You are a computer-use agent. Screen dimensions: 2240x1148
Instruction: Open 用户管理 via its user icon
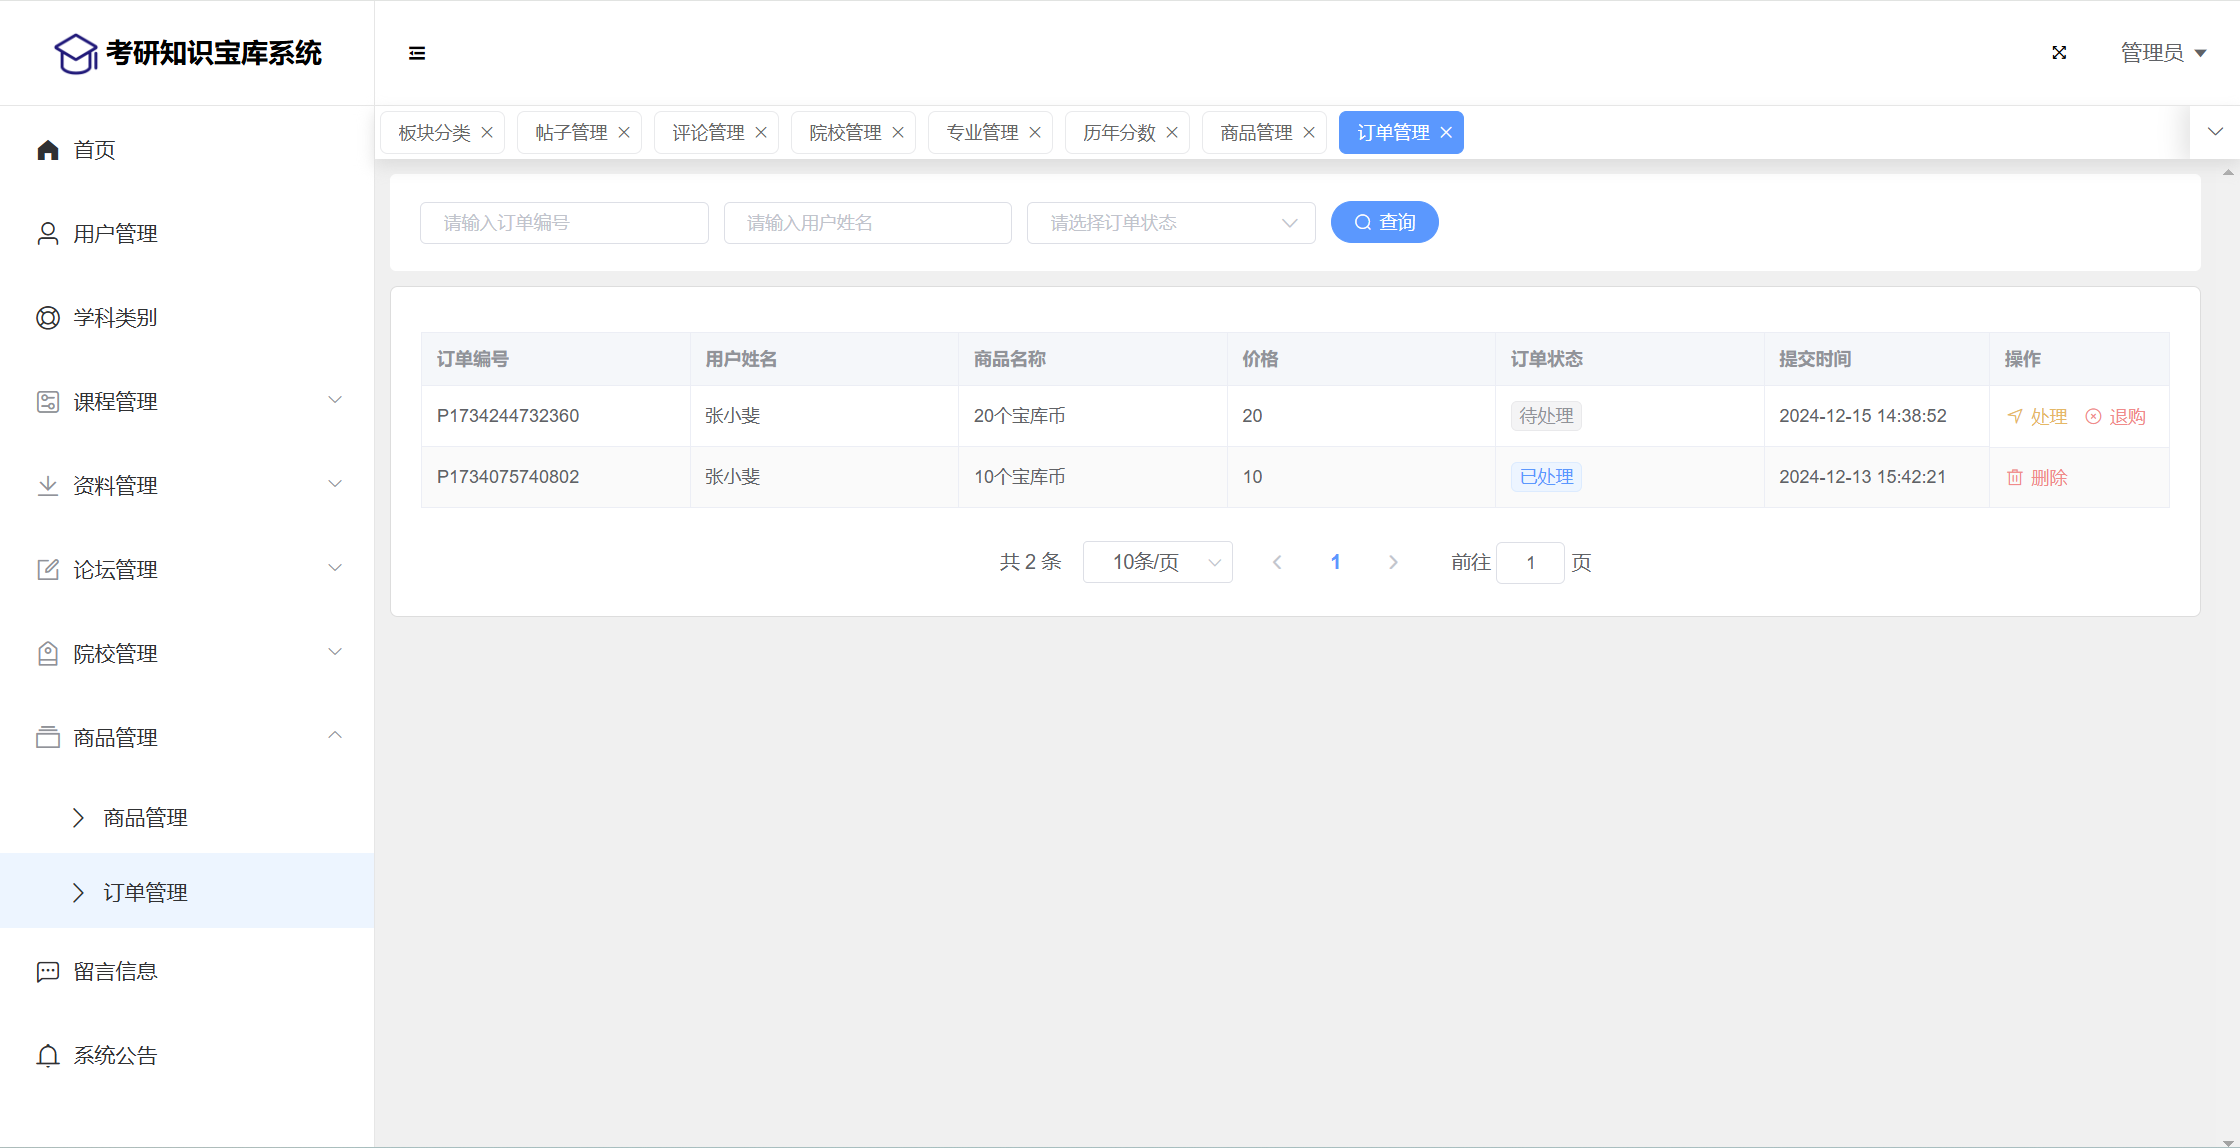click(47, 234)
